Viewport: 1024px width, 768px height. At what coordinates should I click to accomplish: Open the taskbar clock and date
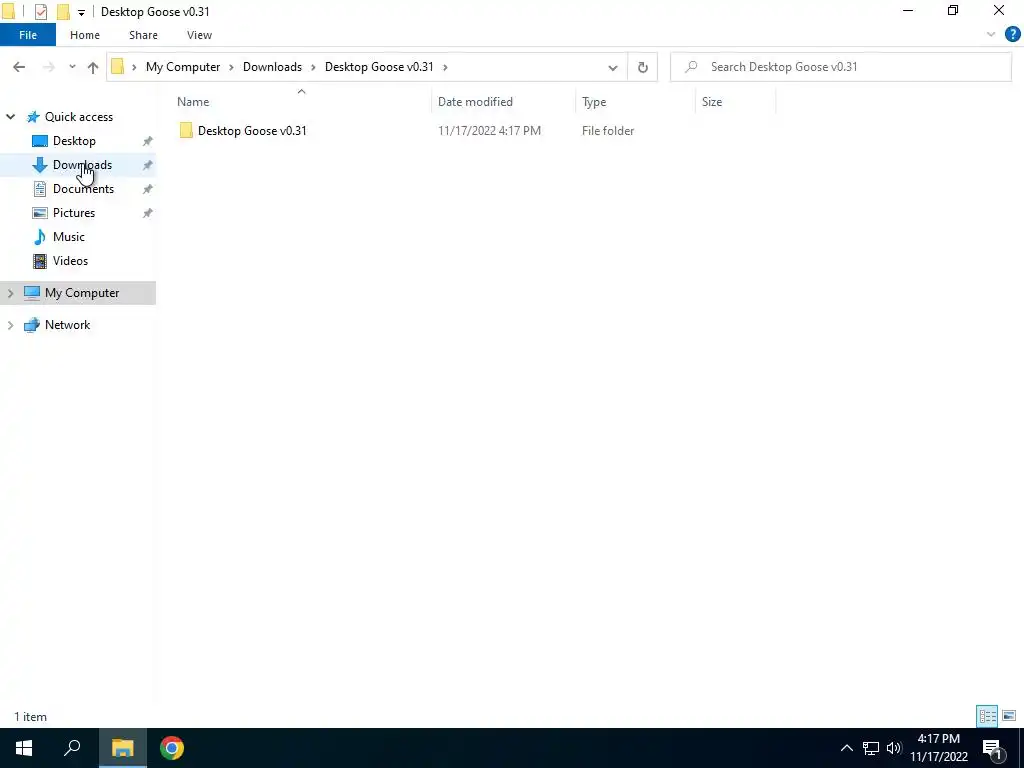coord(939,748)
